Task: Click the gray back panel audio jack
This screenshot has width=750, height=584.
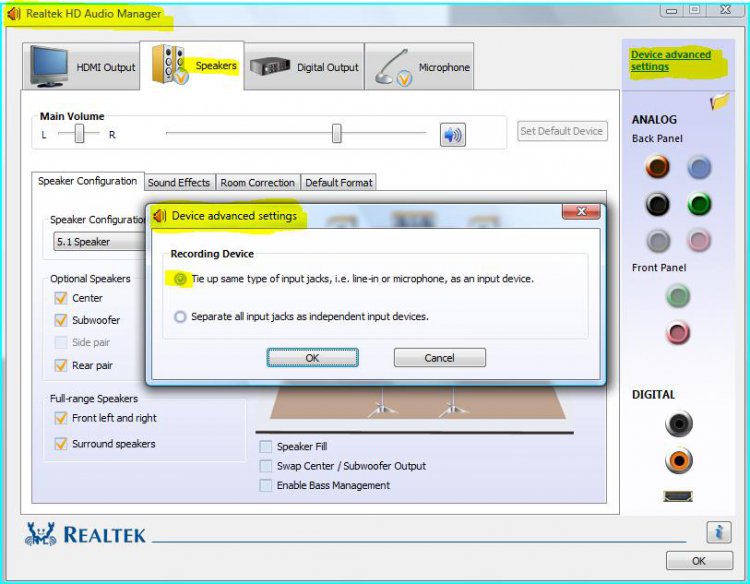Action: click(659, 241)
